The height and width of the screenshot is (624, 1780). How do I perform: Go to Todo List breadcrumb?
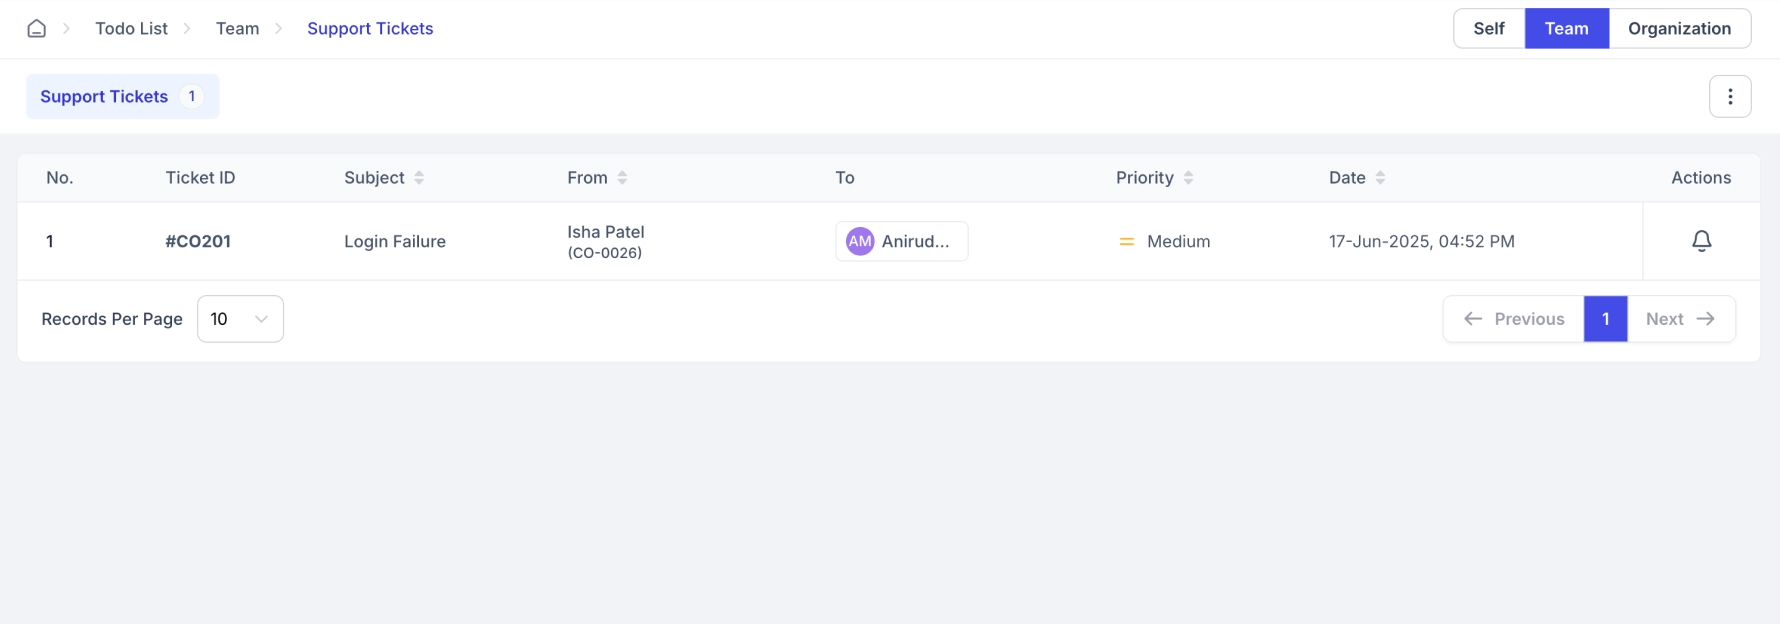coord(131,29)
